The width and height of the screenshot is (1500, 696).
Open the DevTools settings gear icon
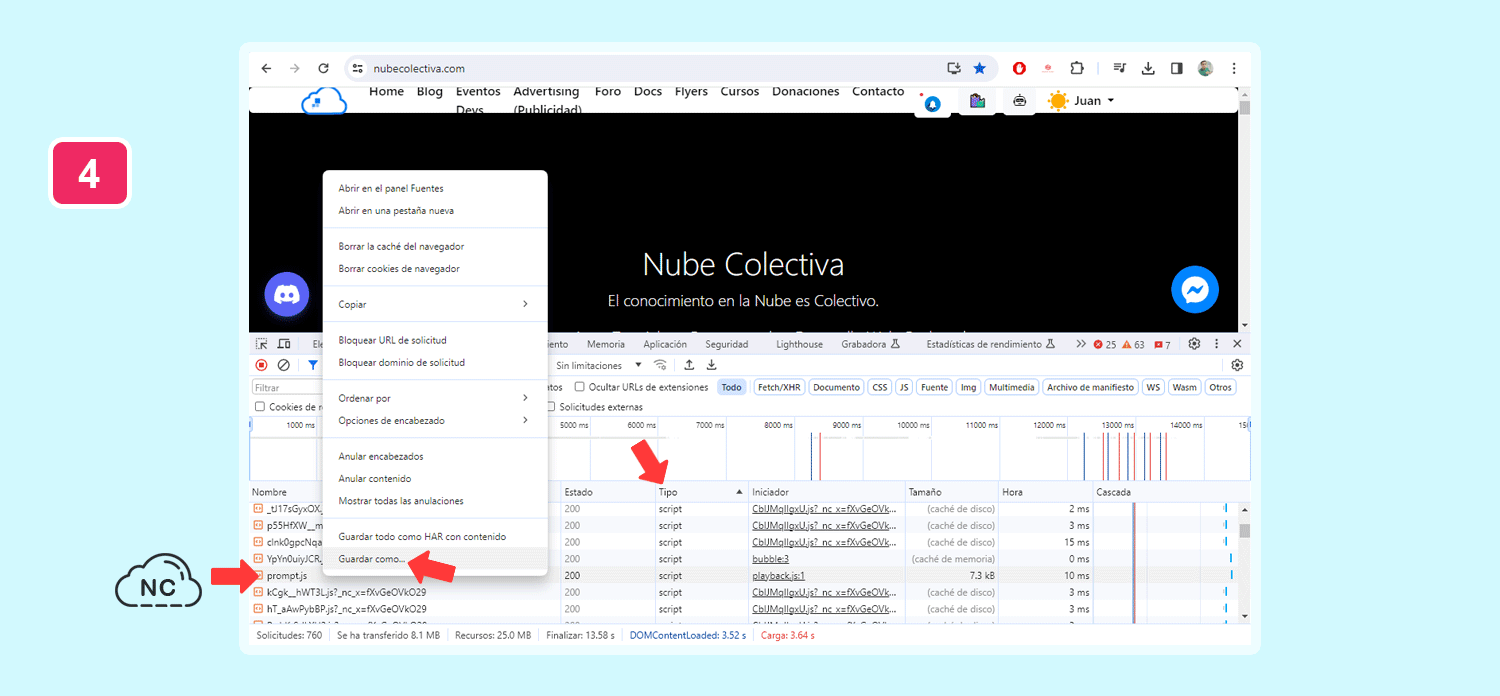pyautogui.click(x=1194, y=344)
